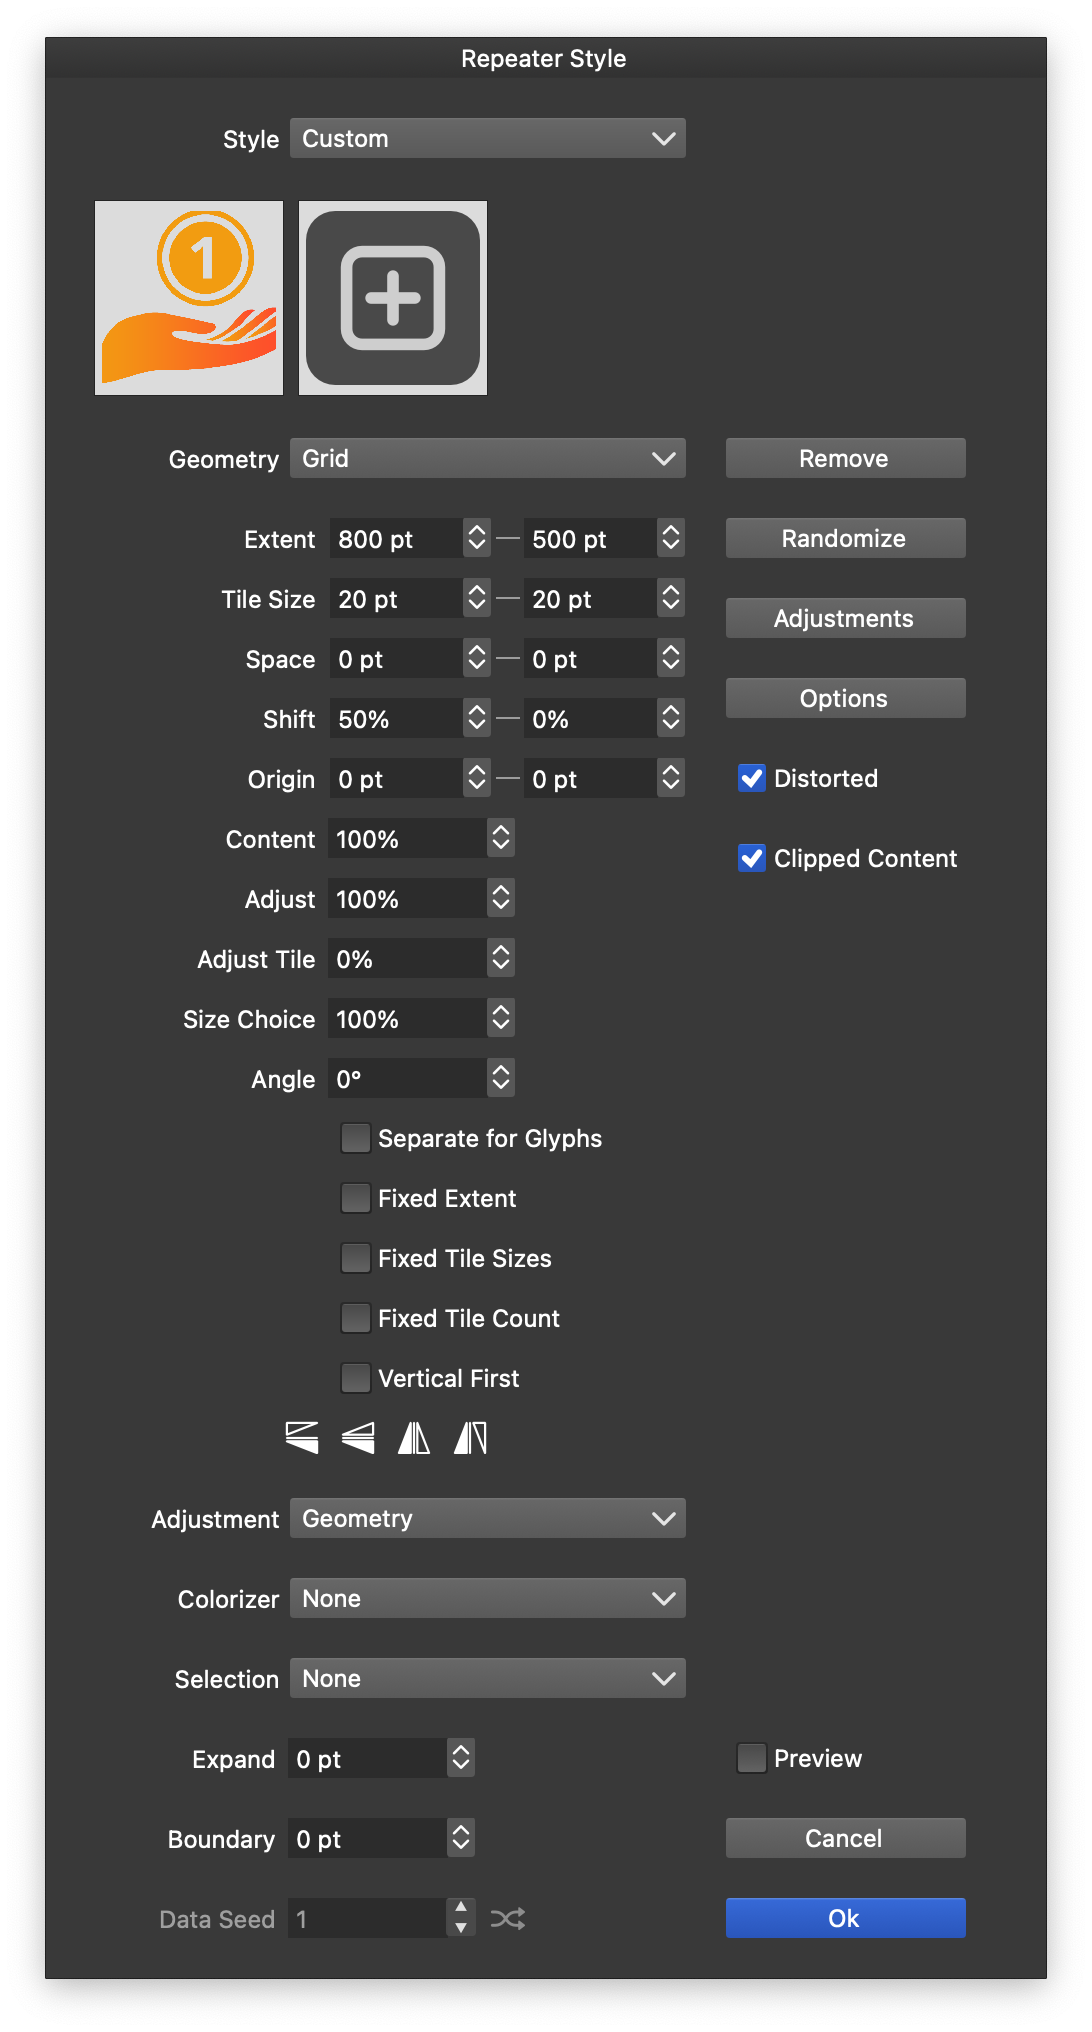
Task: Click the add new tile plus icon
Action: click(393, 298)
